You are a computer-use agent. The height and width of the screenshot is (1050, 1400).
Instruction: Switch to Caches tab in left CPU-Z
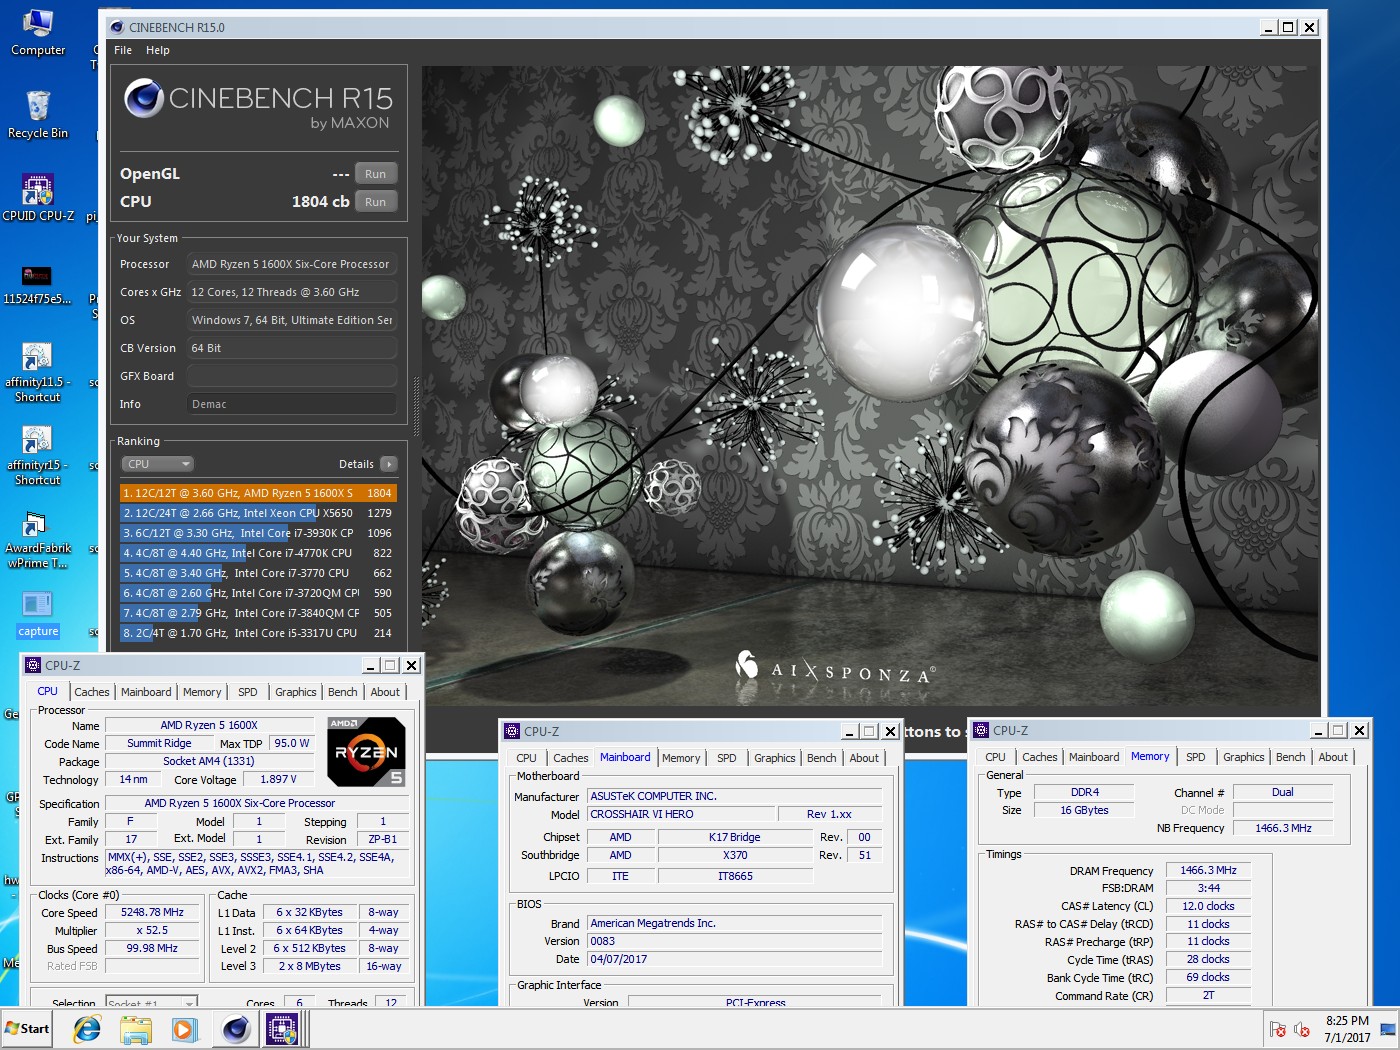92,692
